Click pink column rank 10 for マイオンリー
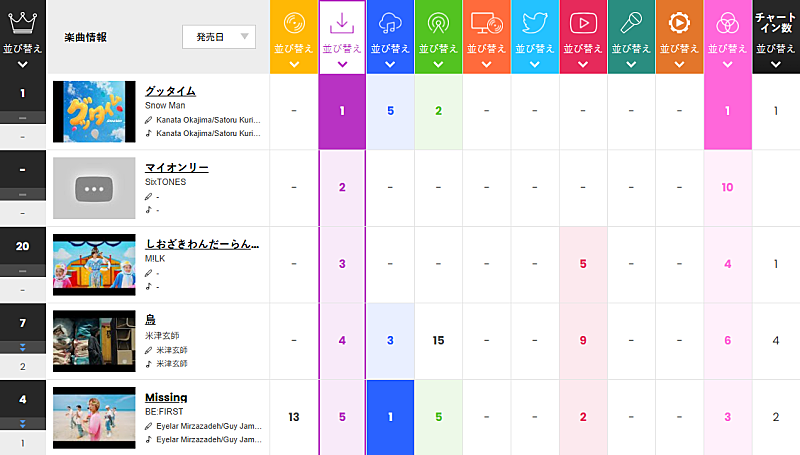 coord(728,188)
